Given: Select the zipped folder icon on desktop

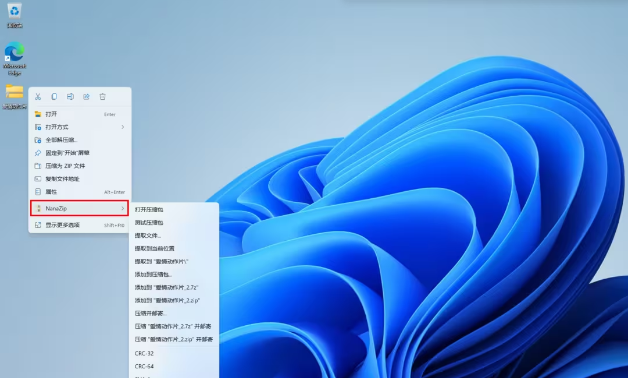Looking at the screenshot, I should coord(14,97).
